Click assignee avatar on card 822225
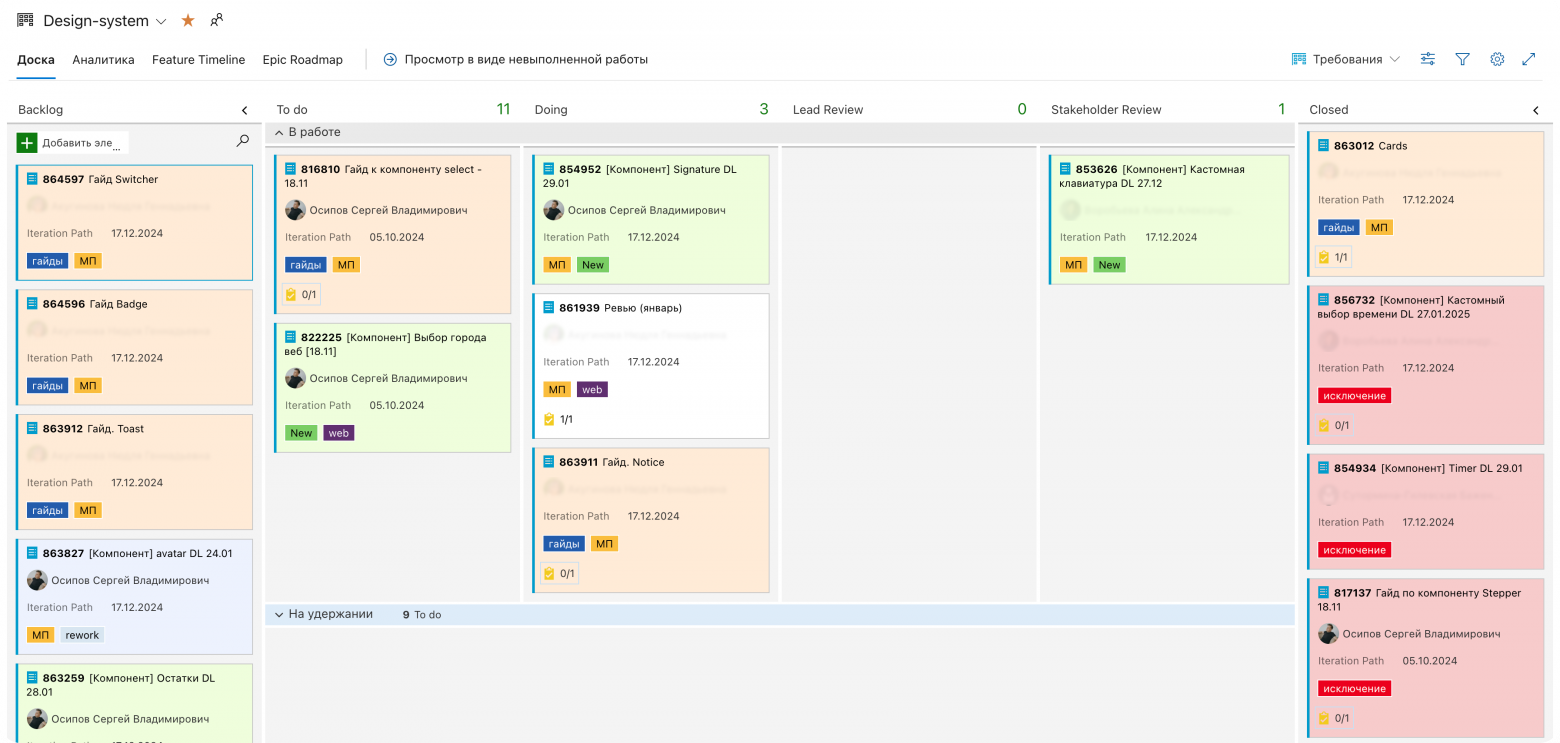1560x743 pixels. [x=295, y=378]
